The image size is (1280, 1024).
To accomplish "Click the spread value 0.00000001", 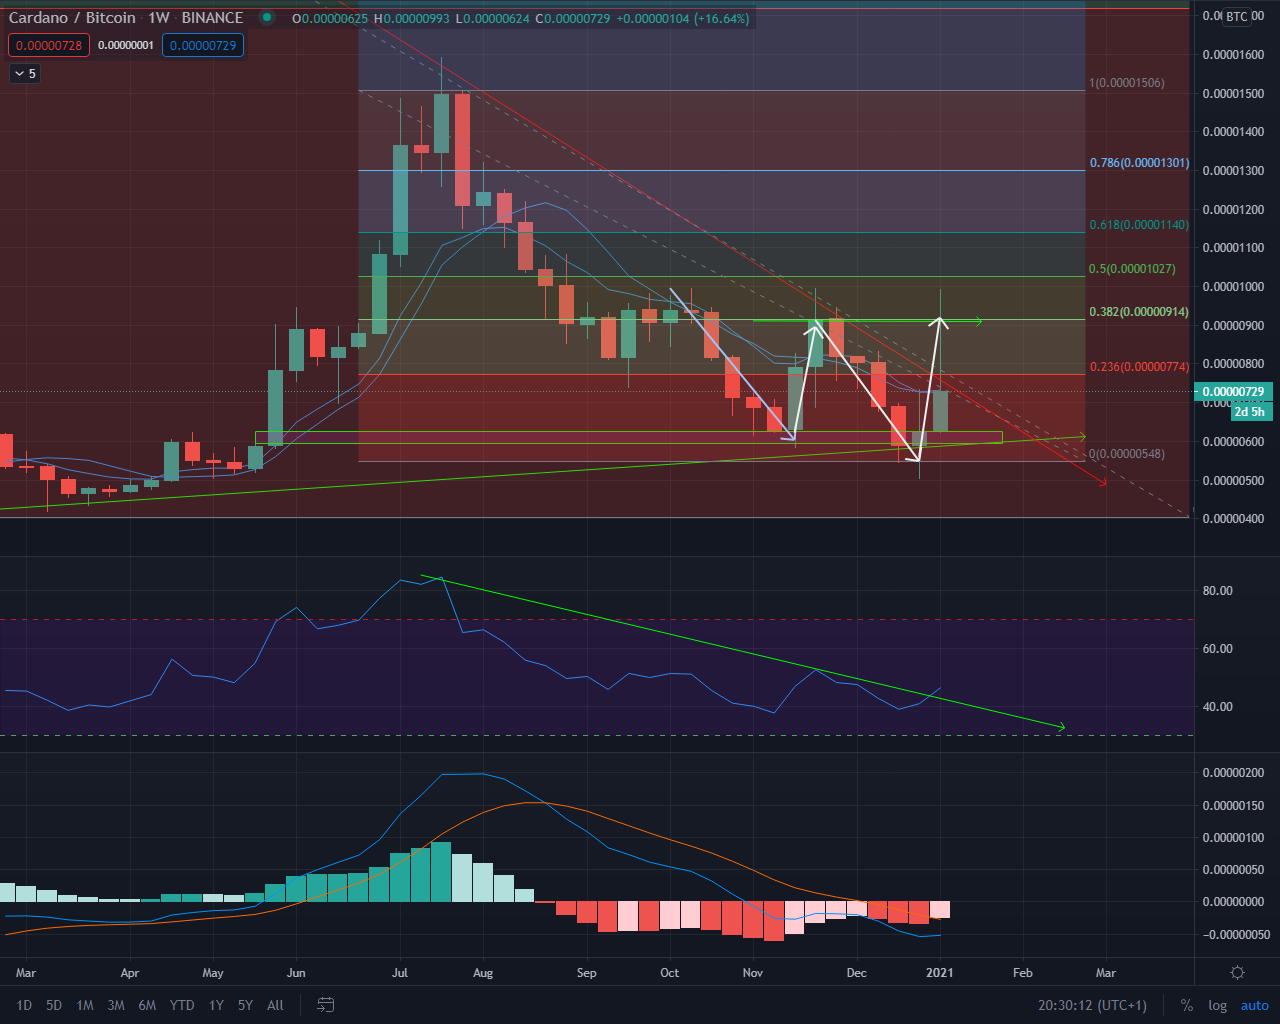I will 126,45.
